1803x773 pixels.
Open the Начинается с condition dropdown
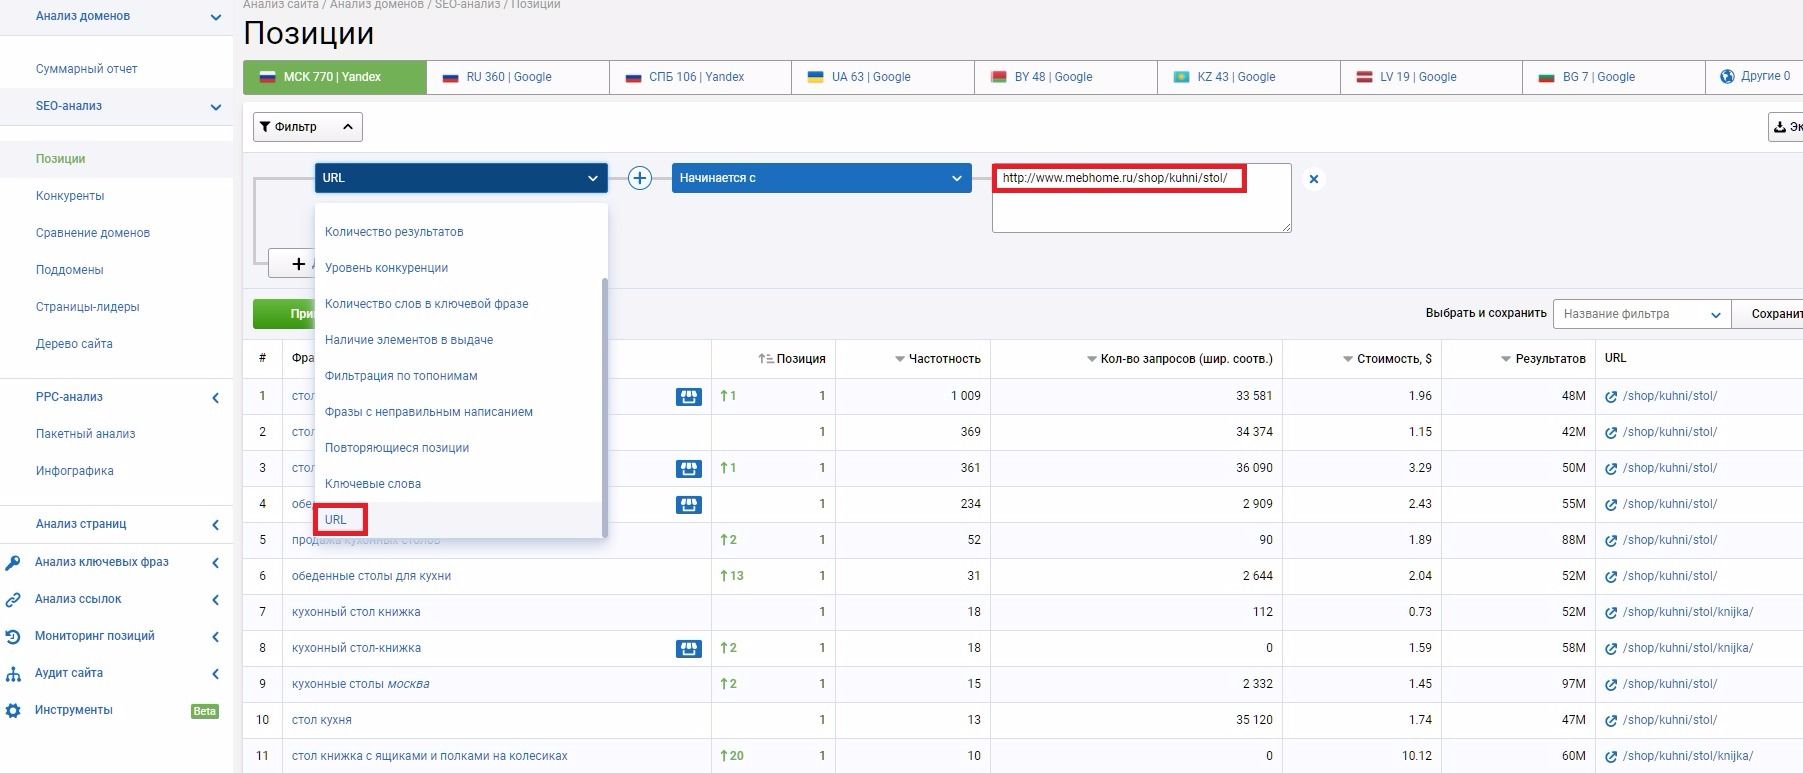point(821,178)
